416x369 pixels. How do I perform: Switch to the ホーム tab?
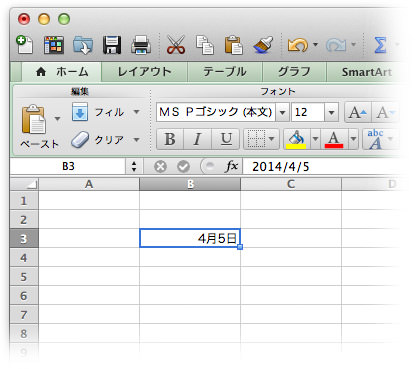click(x=62, y=72)
